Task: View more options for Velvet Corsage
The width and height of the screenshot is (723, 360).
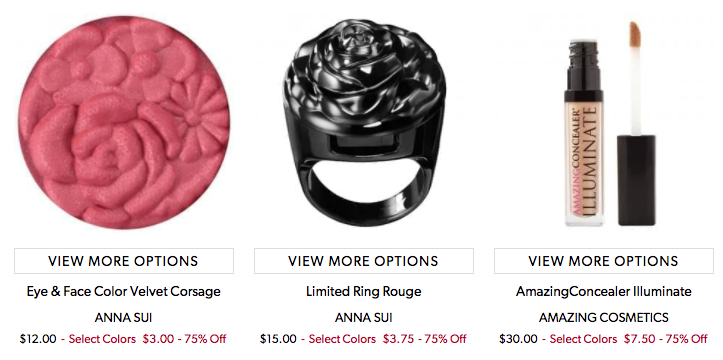Action: pos(124,261)
